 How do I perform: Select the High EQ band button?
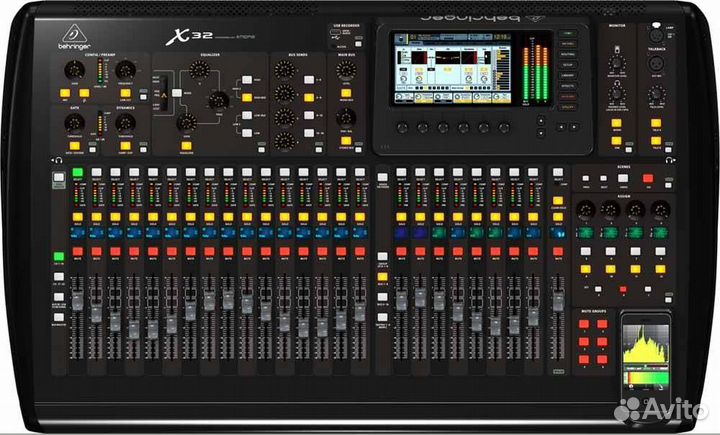[247, 79]
